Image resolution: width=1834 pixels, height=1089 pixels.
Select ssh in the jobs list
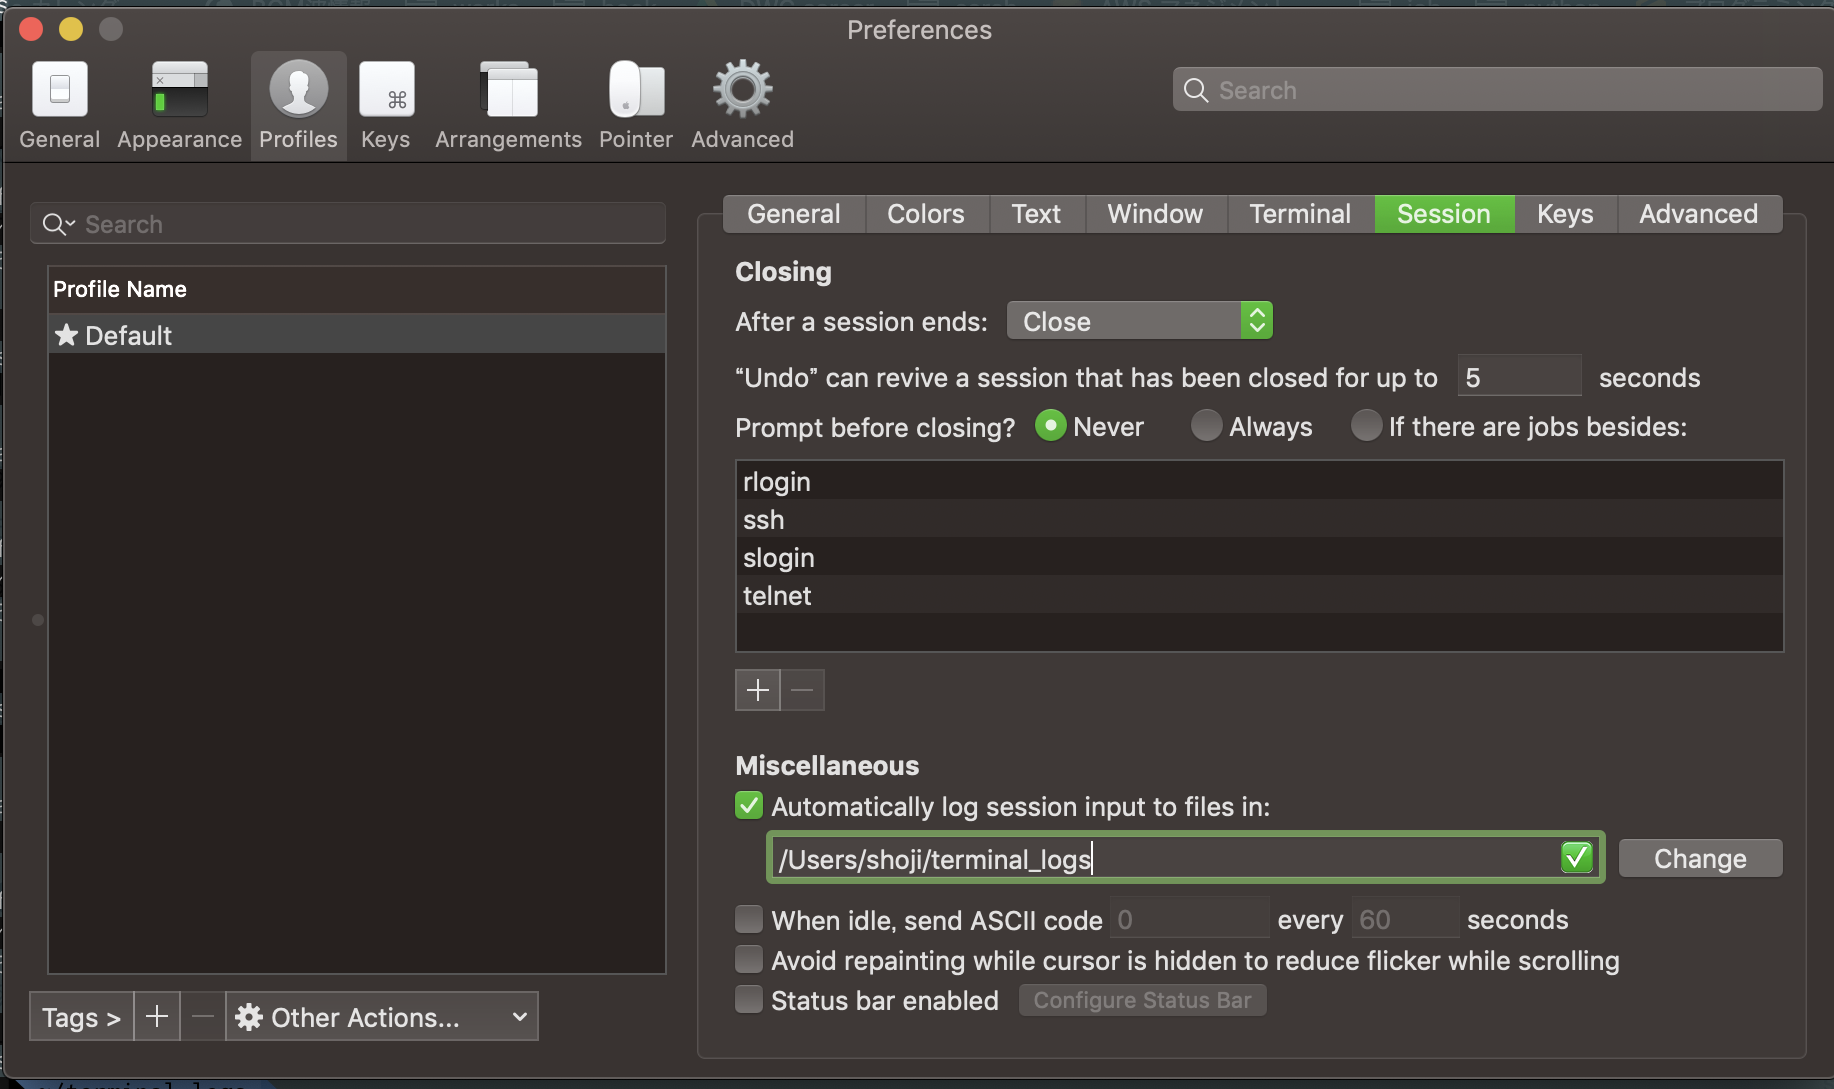1259,519
